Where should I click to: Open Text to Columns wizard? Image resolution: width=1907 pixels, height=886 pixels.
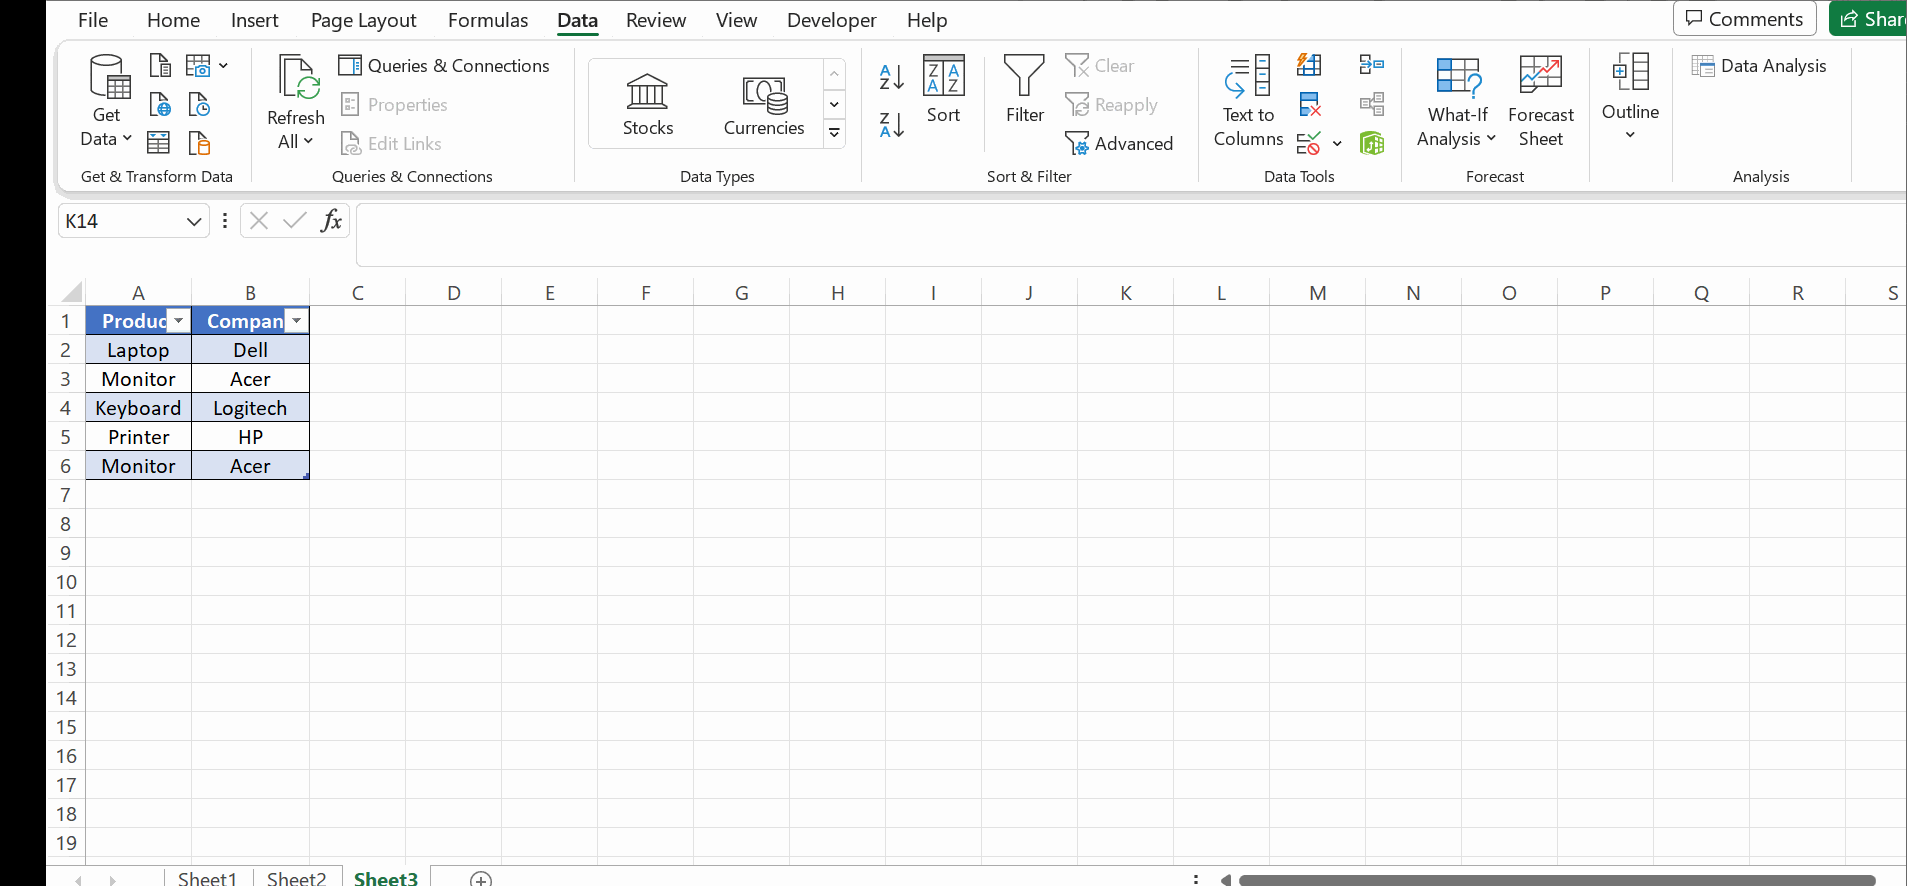click(1248, 102)
